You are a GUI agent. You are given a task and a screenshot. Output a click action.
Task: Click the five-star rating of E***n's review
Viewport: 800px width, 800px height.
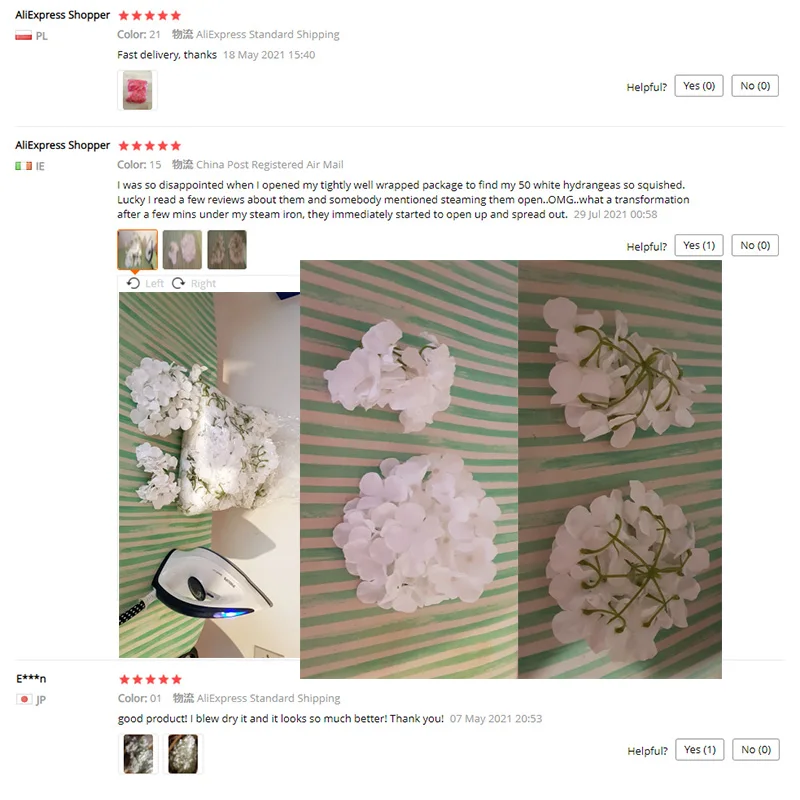click(x=150, y=679)
